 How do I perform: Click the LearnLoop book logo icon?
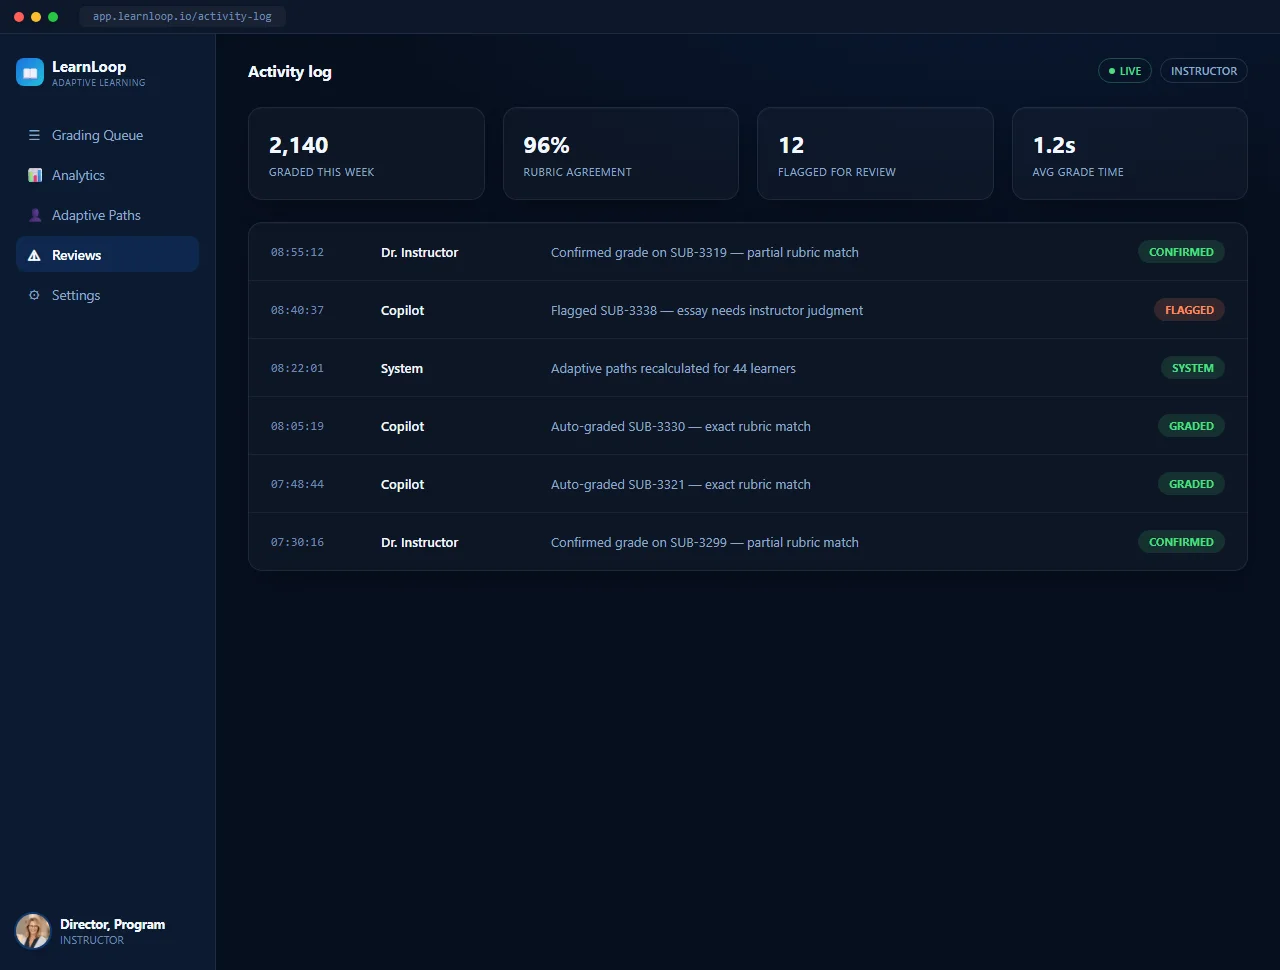tap(30, 72)
